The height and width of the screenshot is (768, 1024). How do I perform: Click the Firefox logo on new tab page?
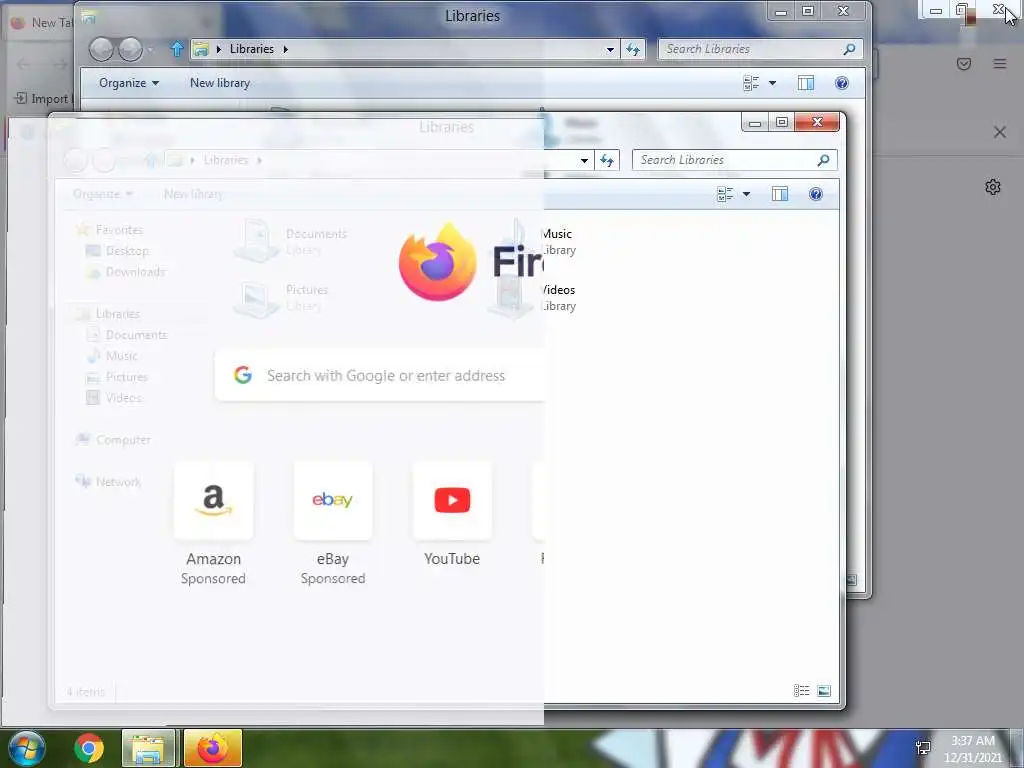point(438,262)
